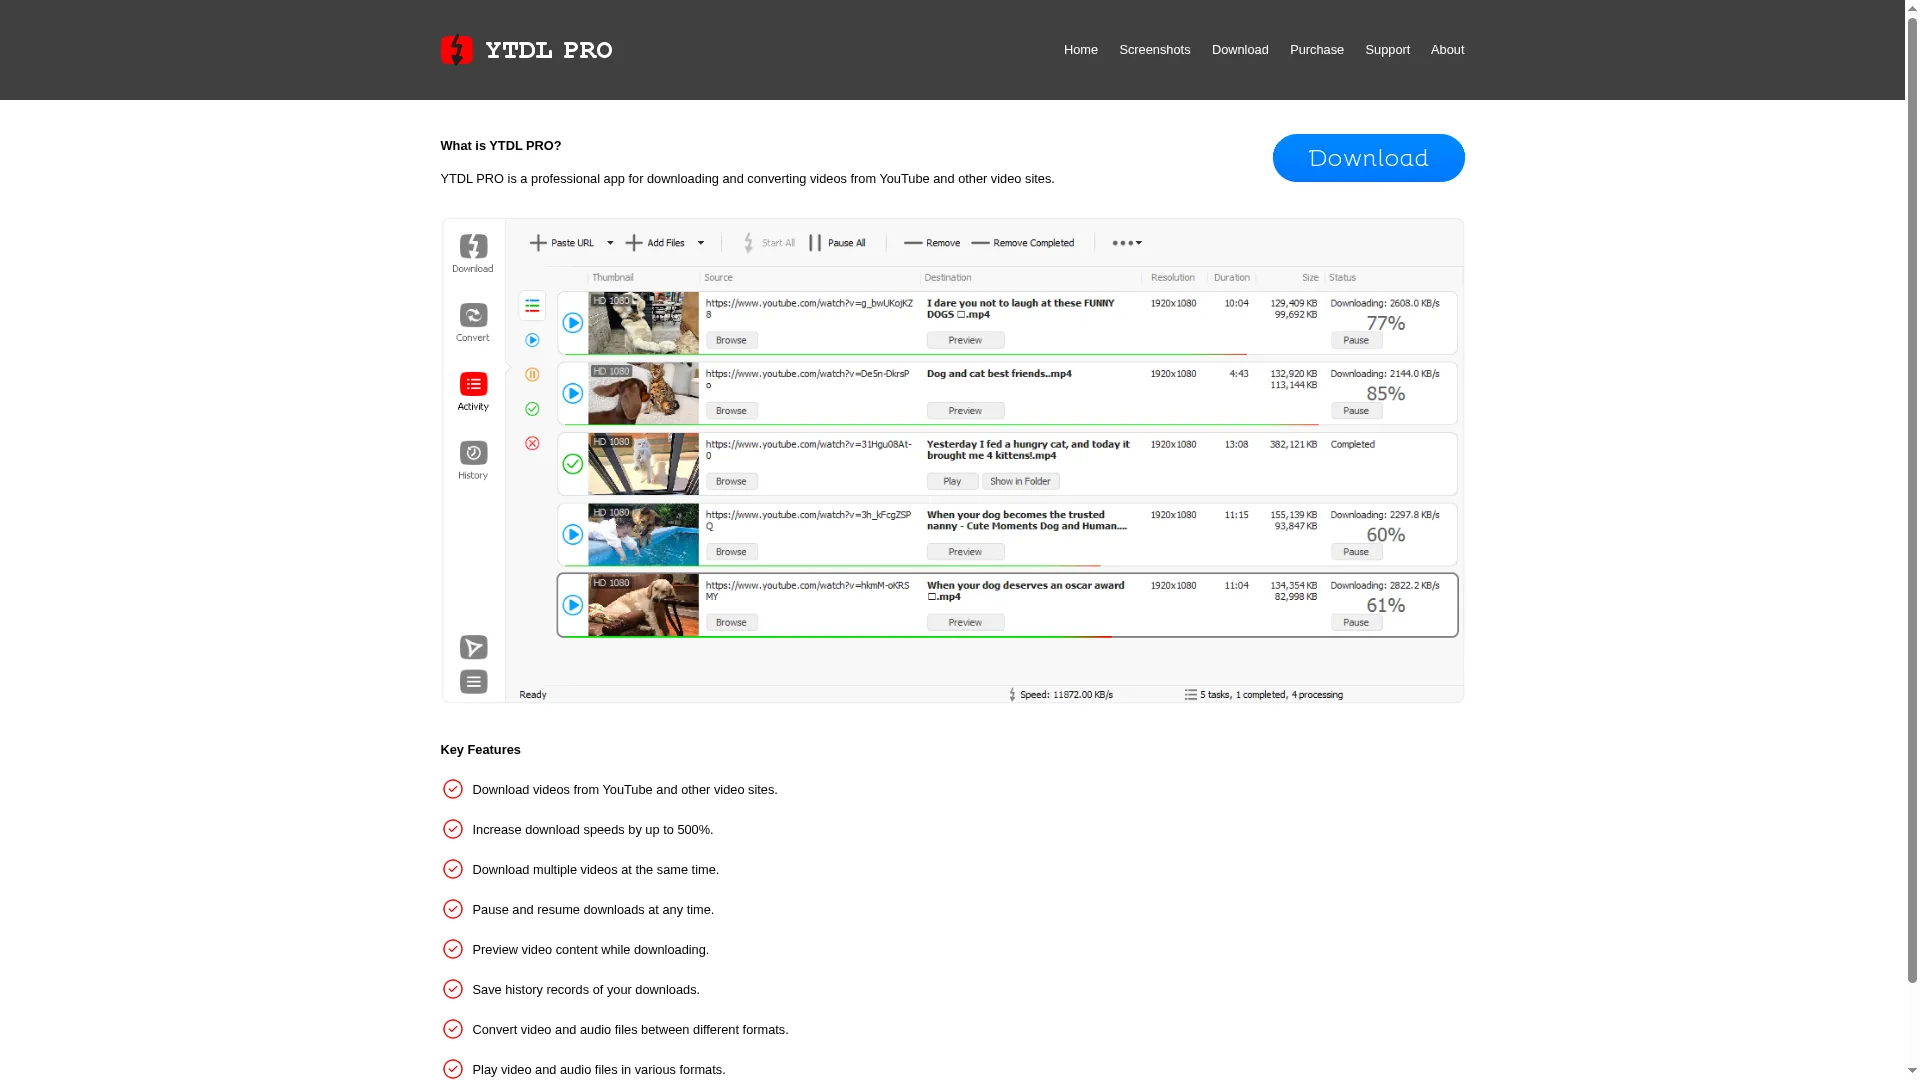Open the three-dots more options dropdown
Screen dimensions: 1920x1080
coord(1127,243)
